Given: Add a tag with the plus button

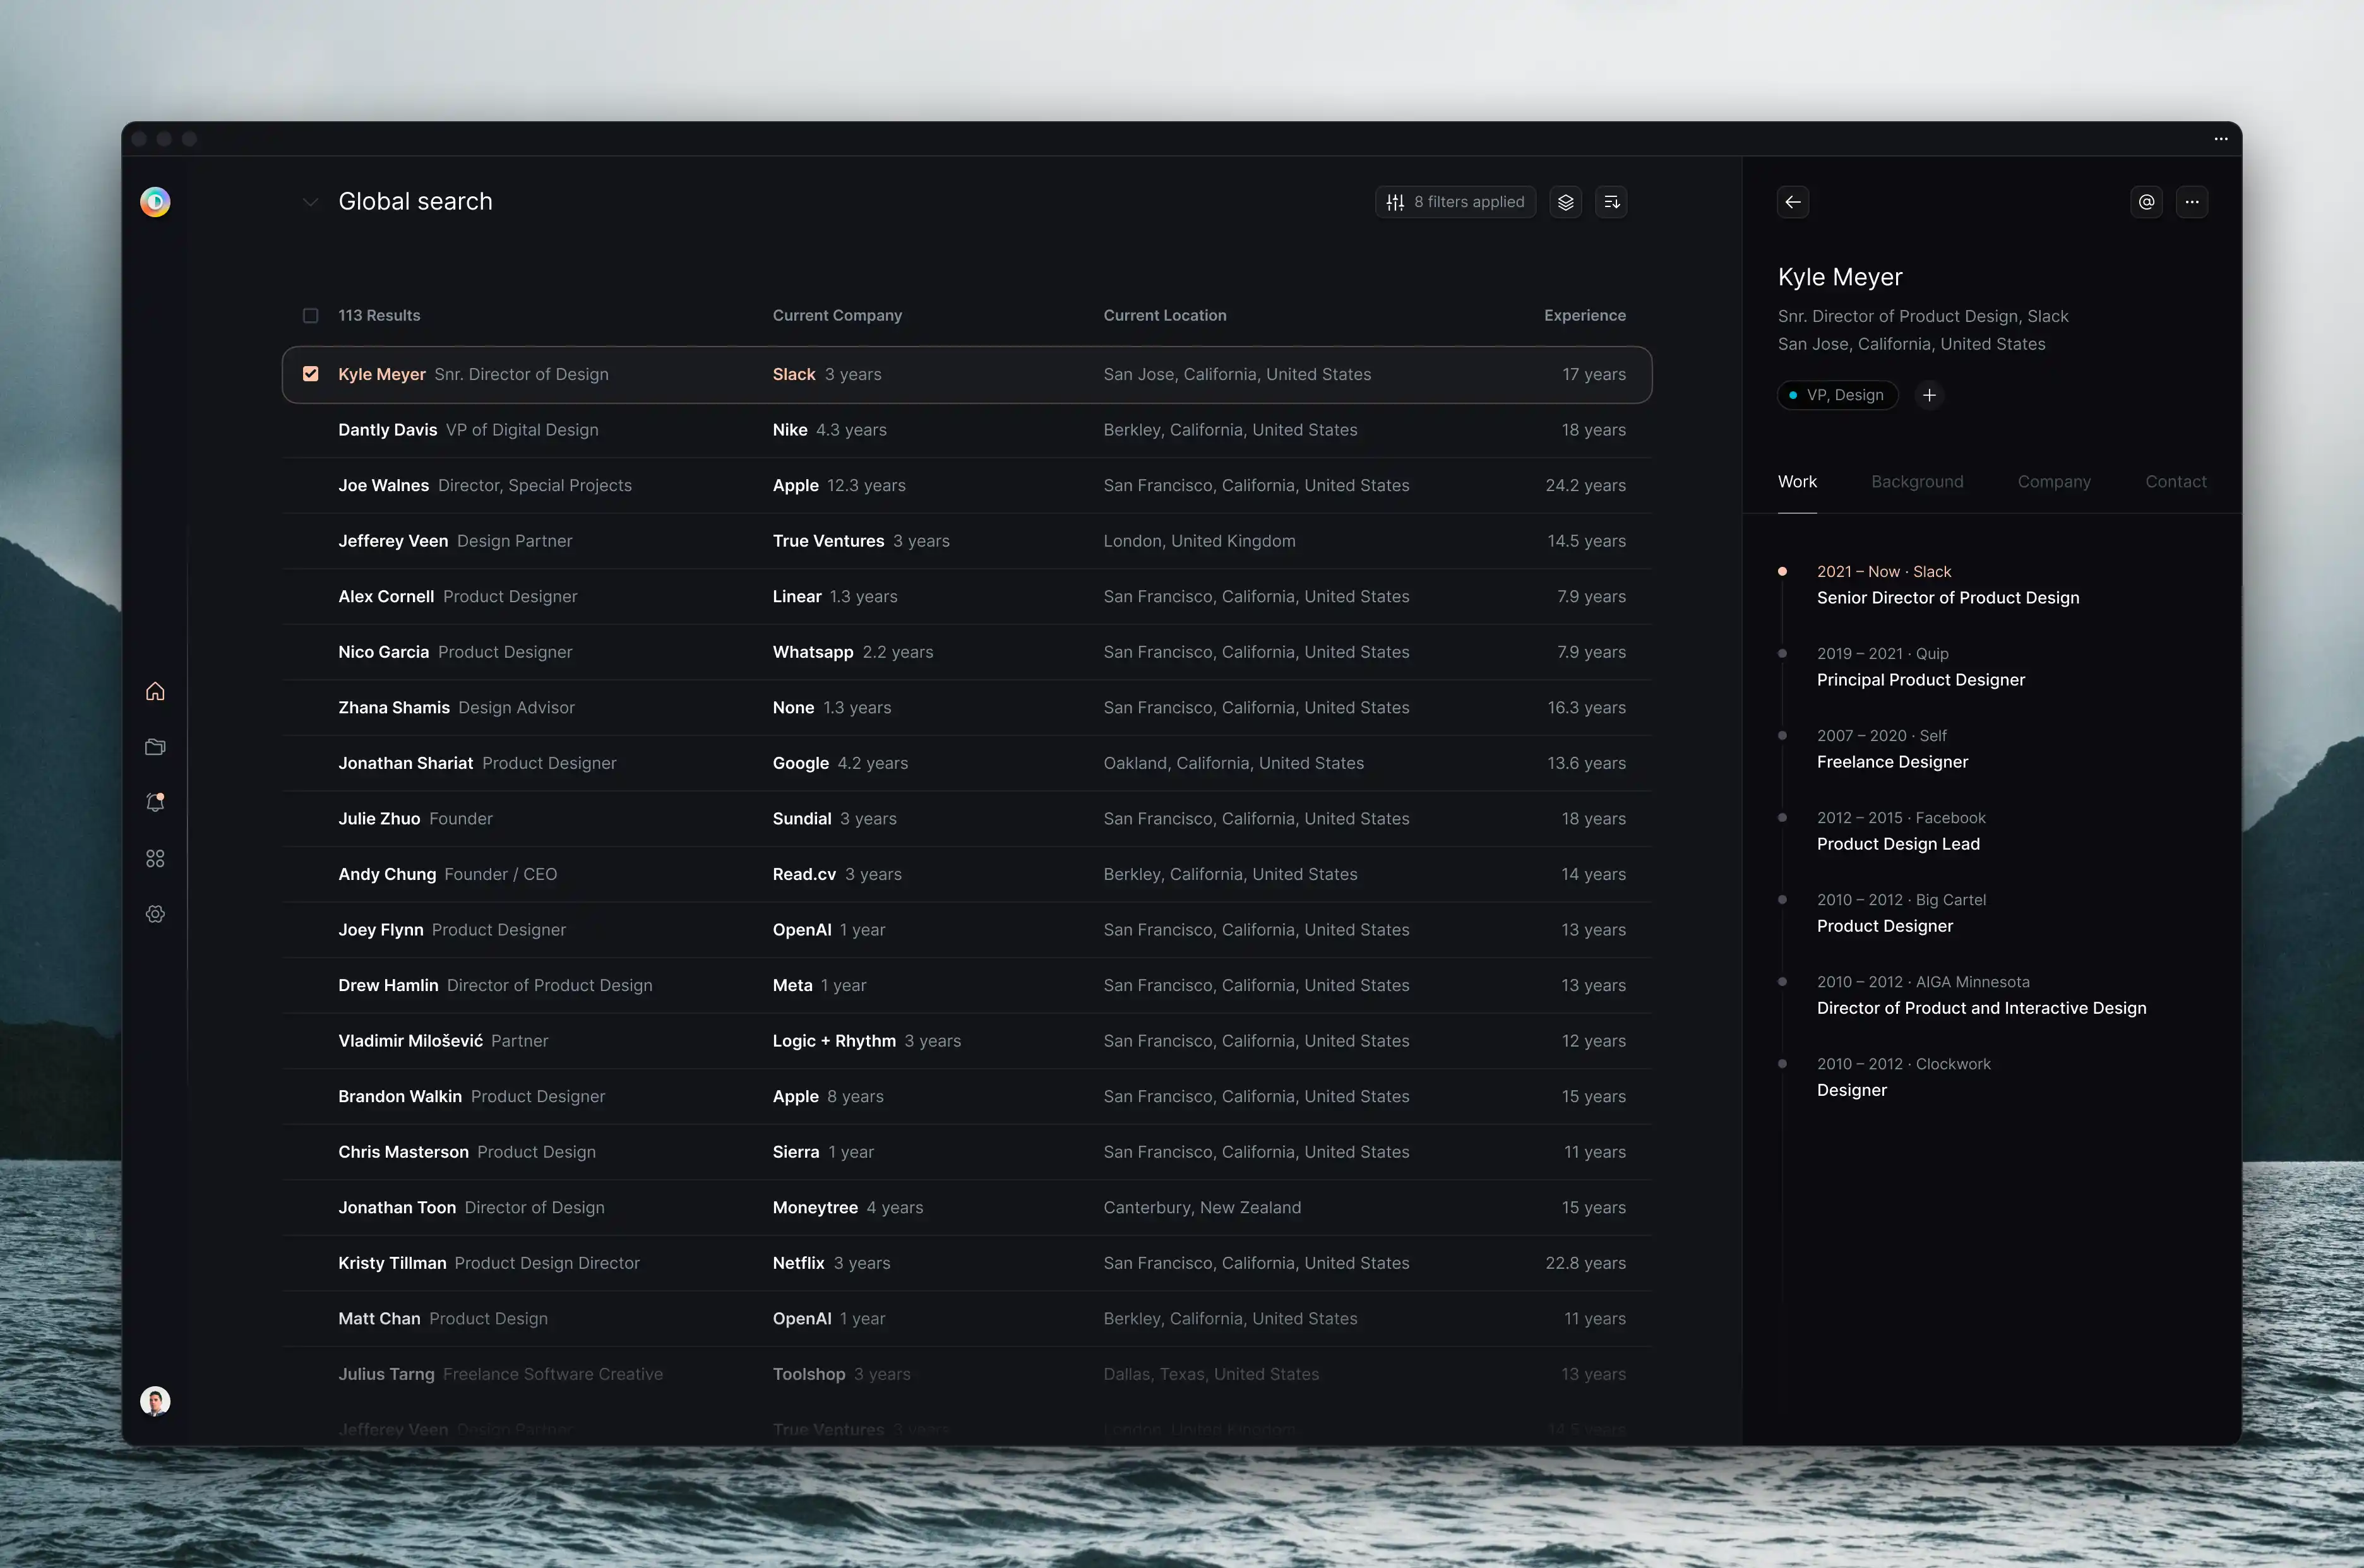Looking at the screenshot, I should 1929,395.
